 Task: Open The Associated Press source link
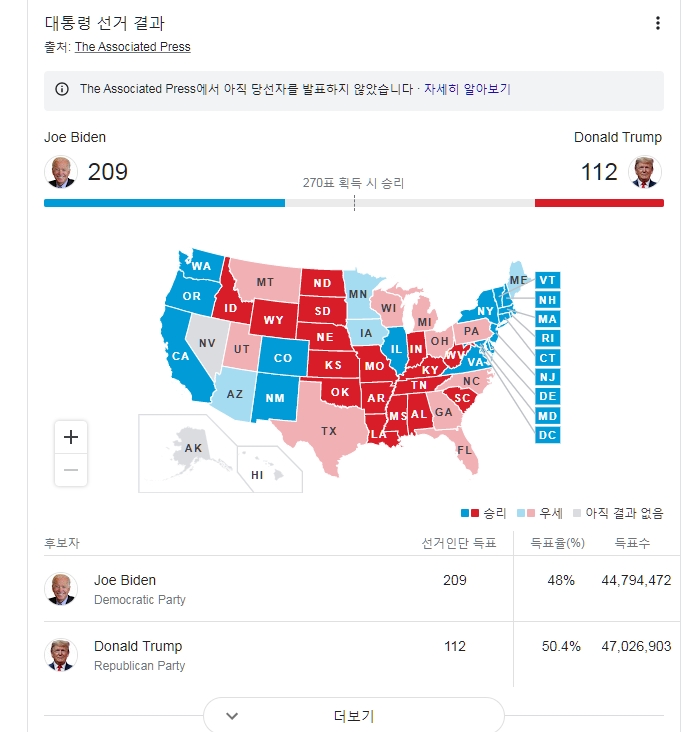point(132,47)
